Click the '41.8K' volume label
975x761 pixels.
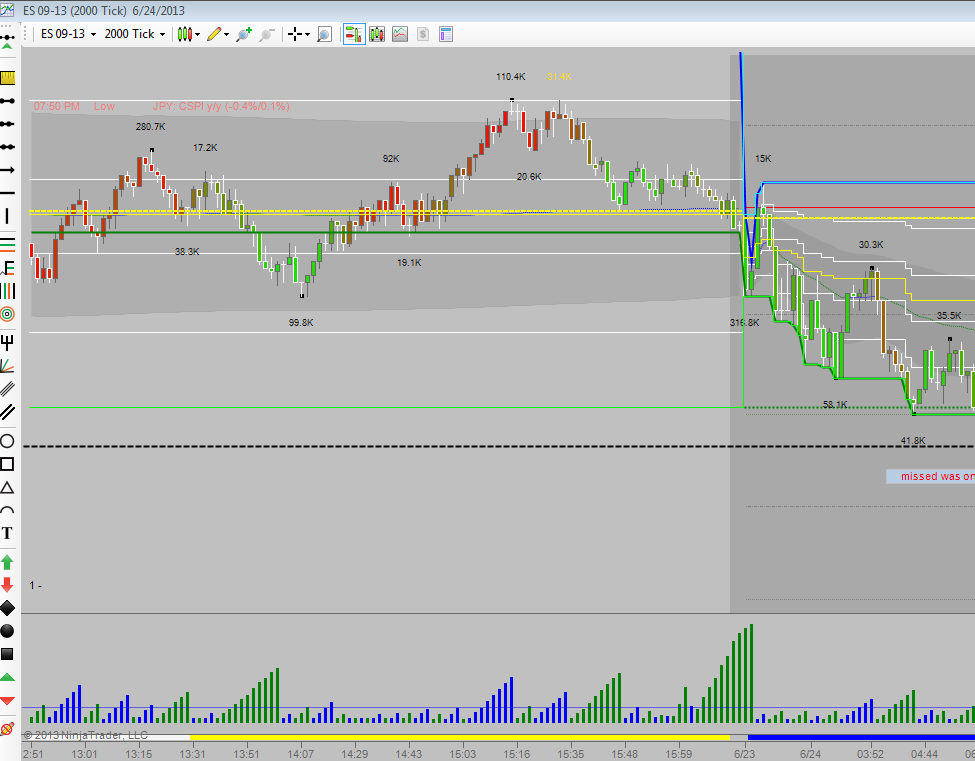(x=913, y=441)
